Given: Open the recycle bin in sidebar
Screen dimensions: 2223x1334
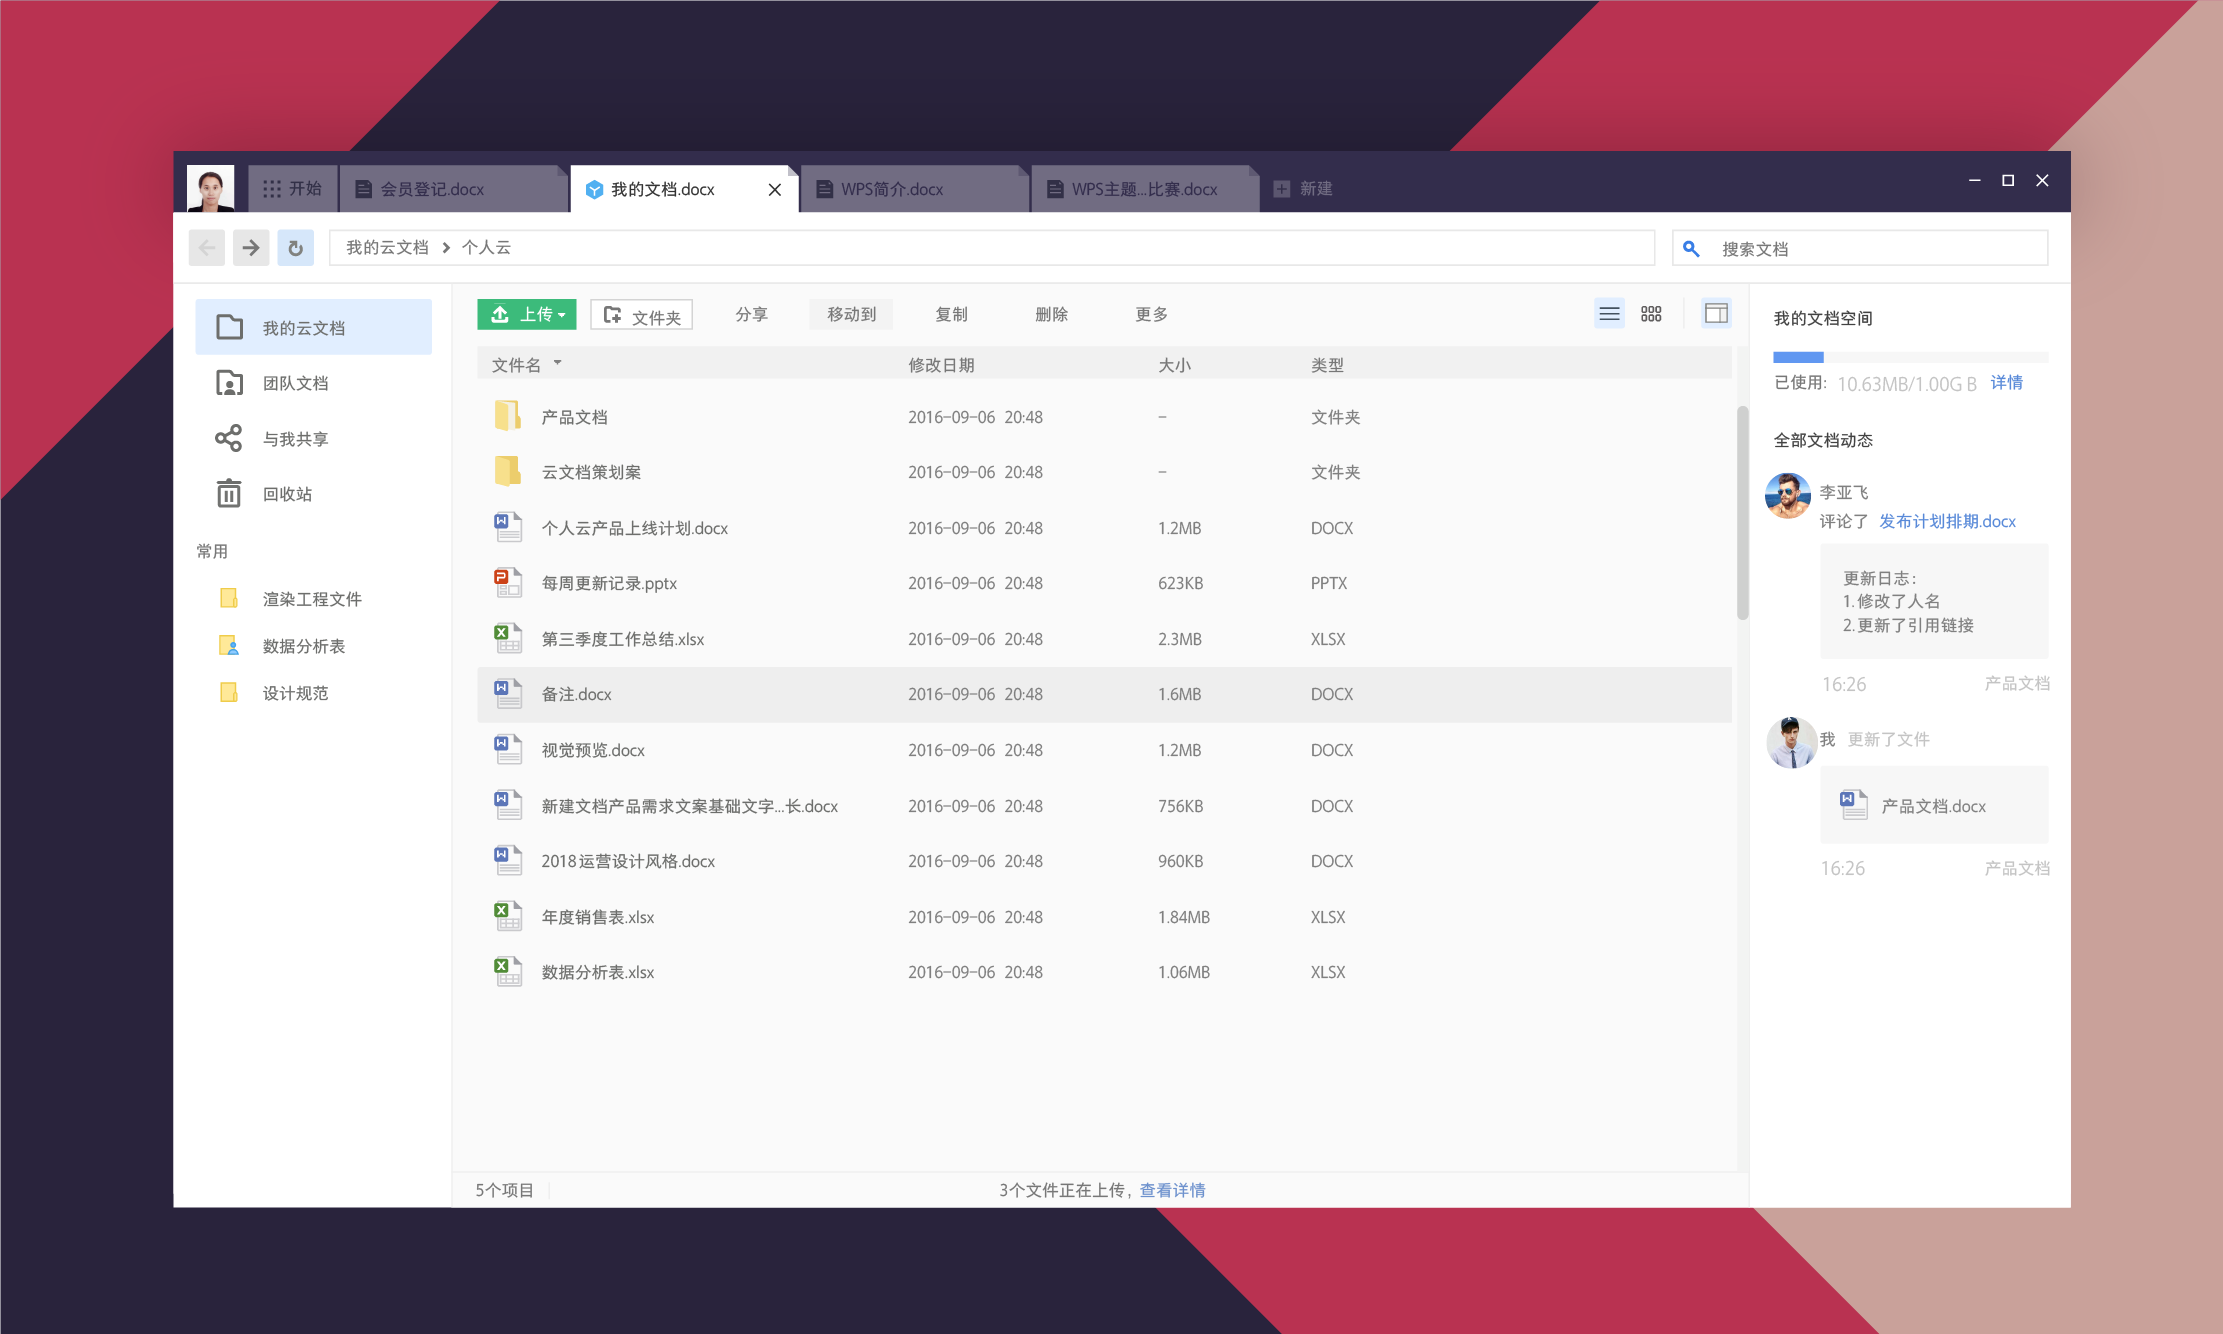Looking at the screenshot, I should pyautogui.click(x=286, y=494).
